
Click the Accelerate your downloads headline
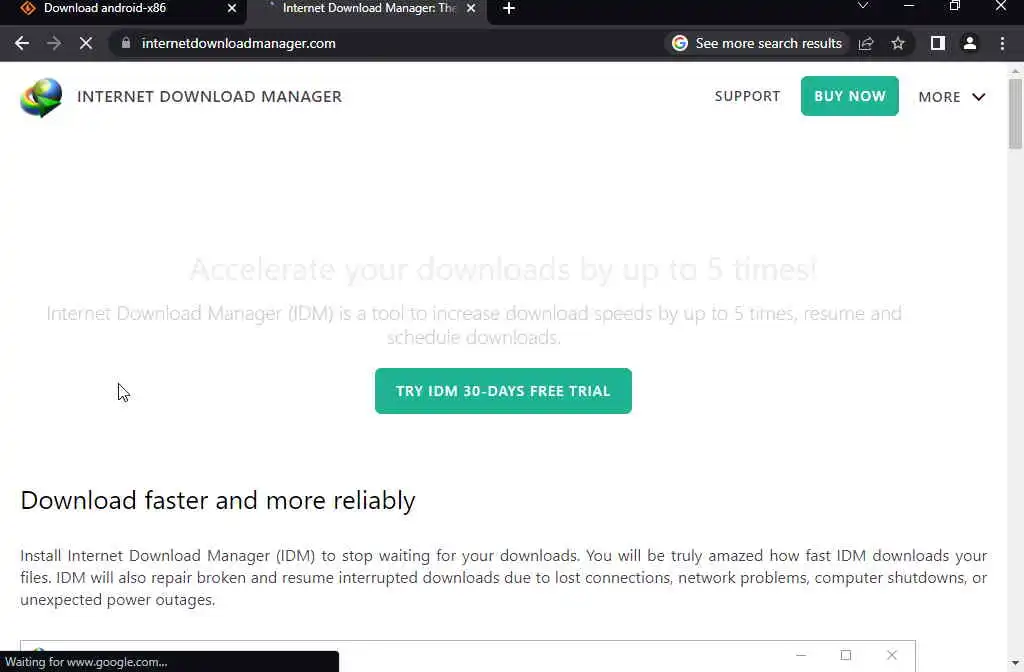(503, 269)
